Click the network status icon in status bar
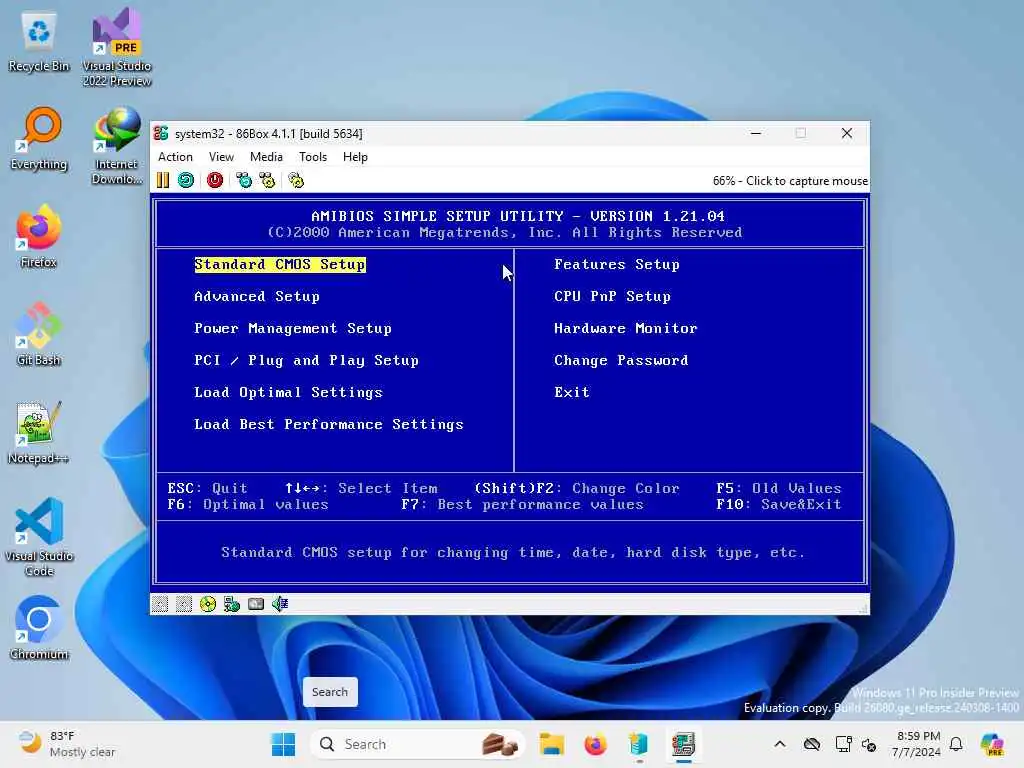The image size is (1024, 768). click(x=232, y=604)
